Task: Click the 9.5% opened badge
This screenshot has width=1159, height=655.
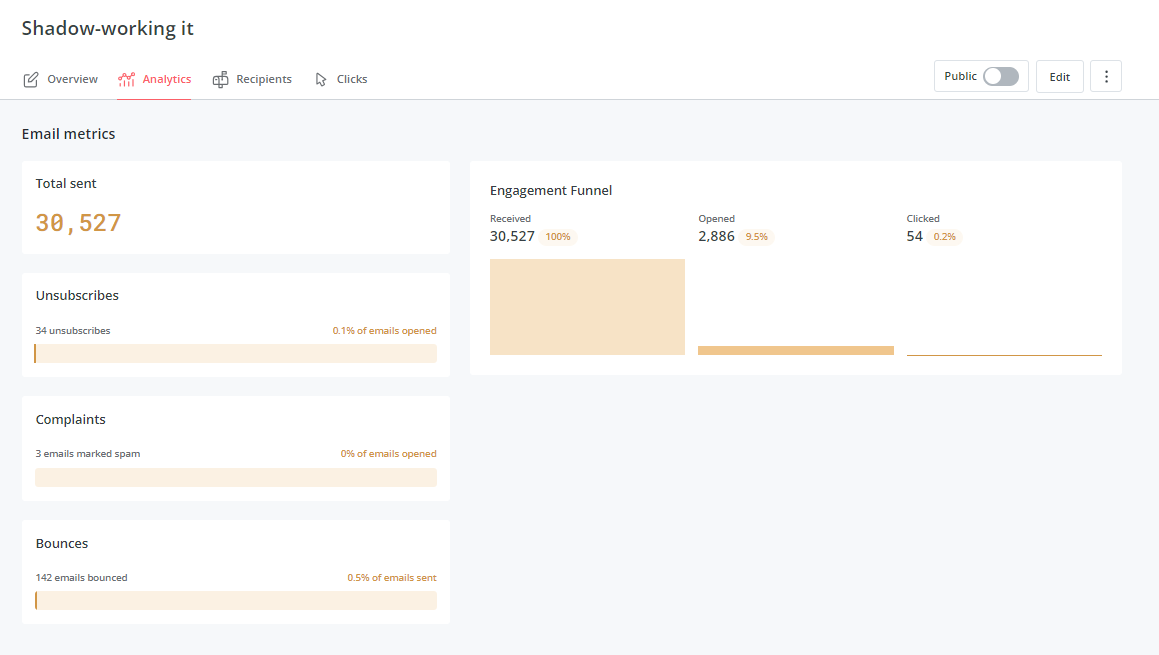Action: click(x=755, y=236)
